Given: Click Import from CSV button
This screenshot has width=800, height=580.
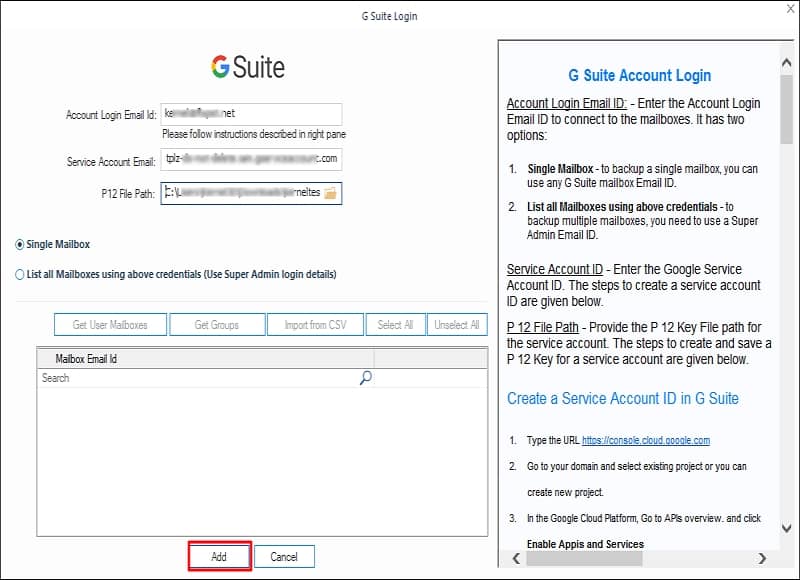Looking at the screenshot, I should pos(315,324).
